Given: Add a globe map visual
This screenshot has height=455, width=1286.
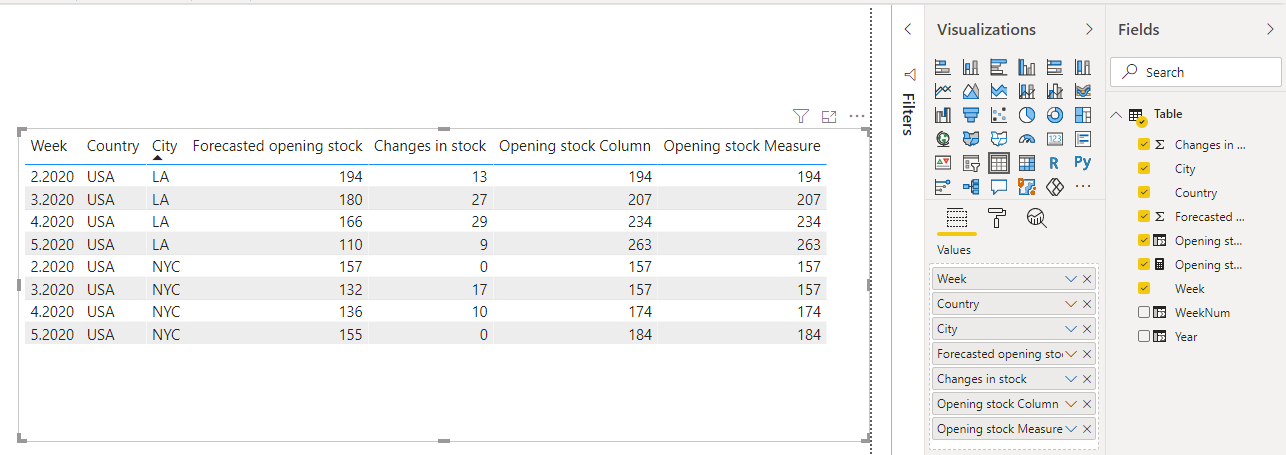Looking at the screenshot, I should click(942, 139).
